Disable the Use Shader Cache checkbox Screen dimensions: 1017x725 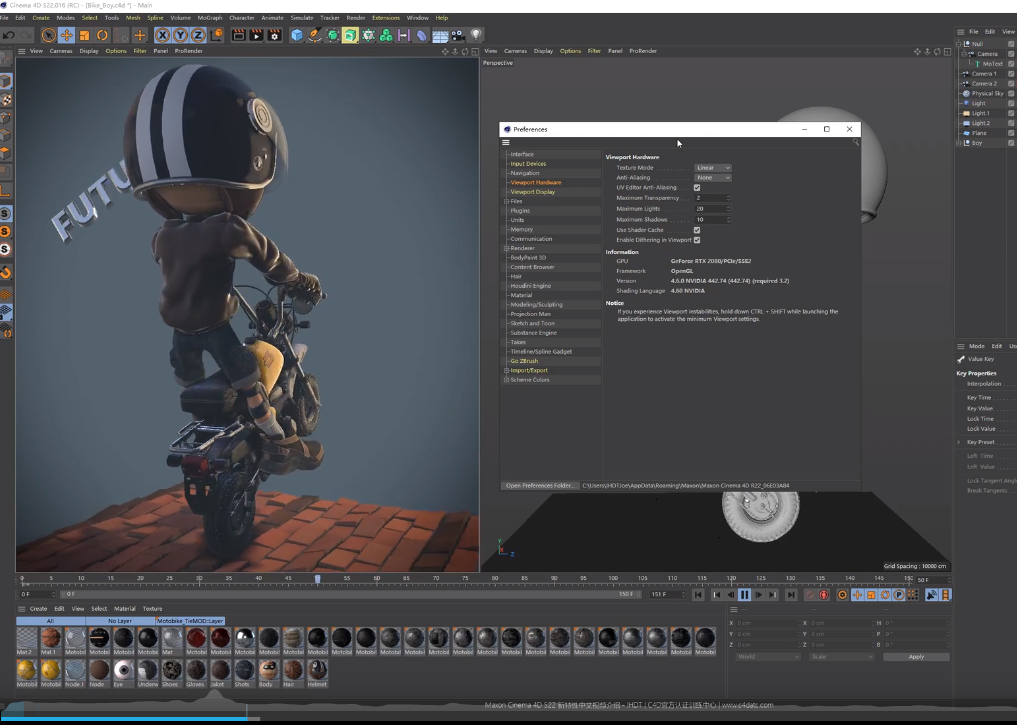click(697, 230)
